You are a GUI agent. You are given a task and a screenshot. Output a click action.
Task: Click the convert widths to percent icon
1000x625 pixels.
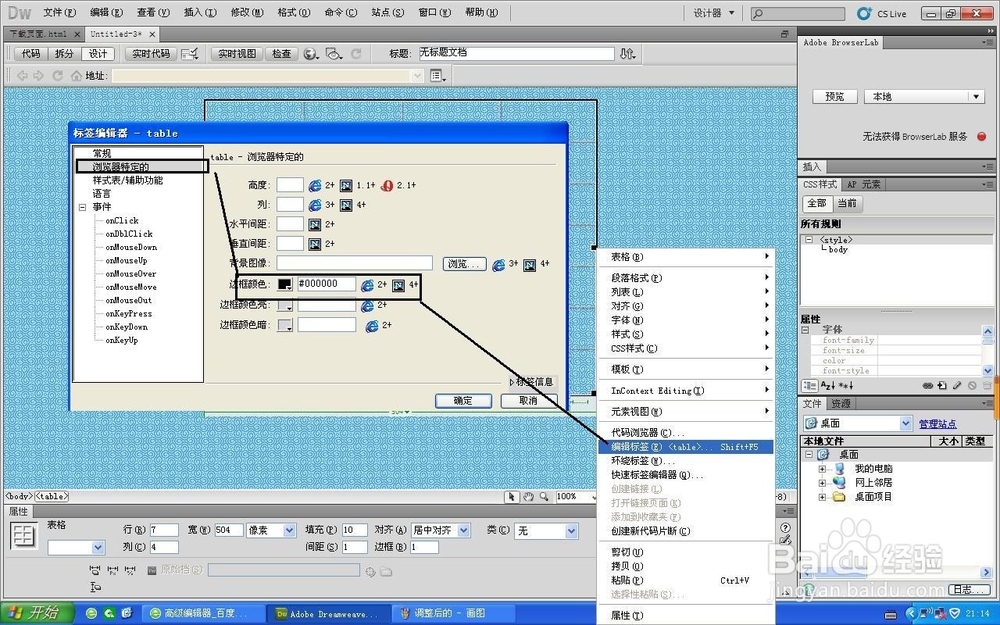[x=131, y=571]
